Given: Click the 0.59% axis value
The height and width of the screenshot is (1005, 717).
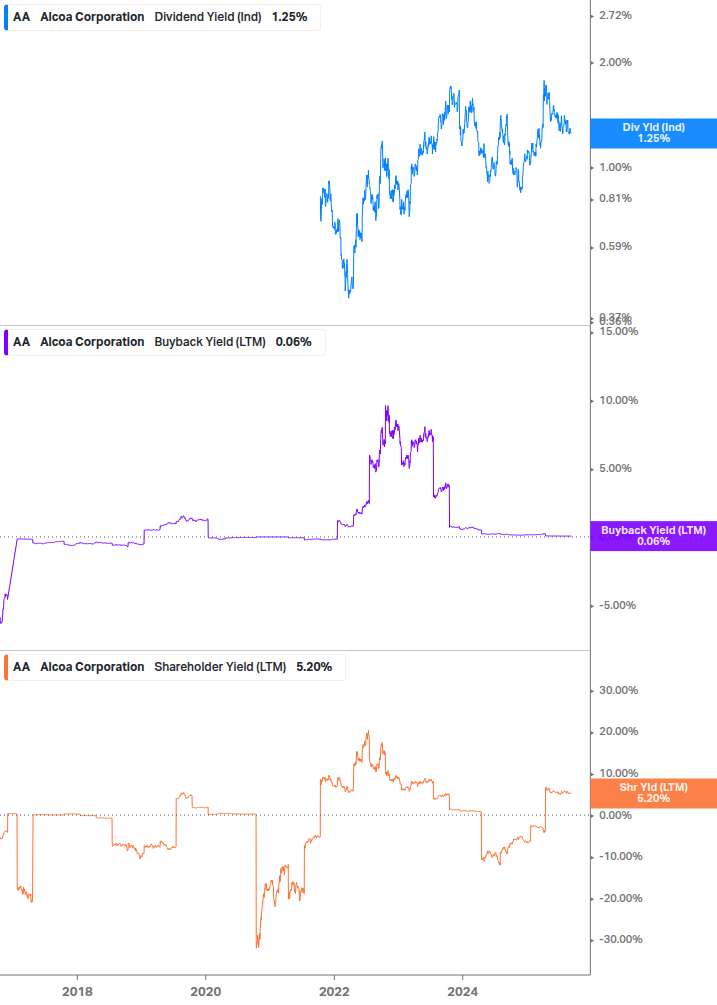Looking at the screenshot, I should (615, 247).
